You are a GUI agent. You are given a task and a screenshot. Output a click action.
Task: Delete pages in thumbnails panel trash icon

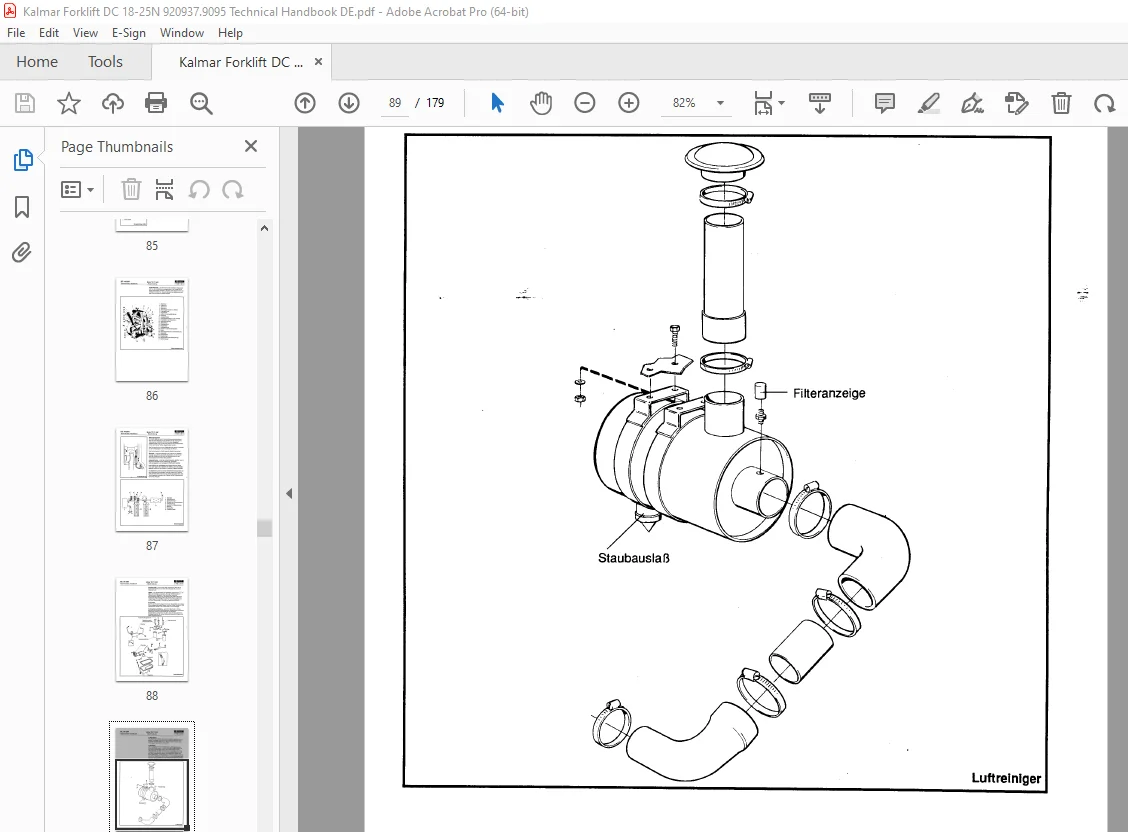131,190
